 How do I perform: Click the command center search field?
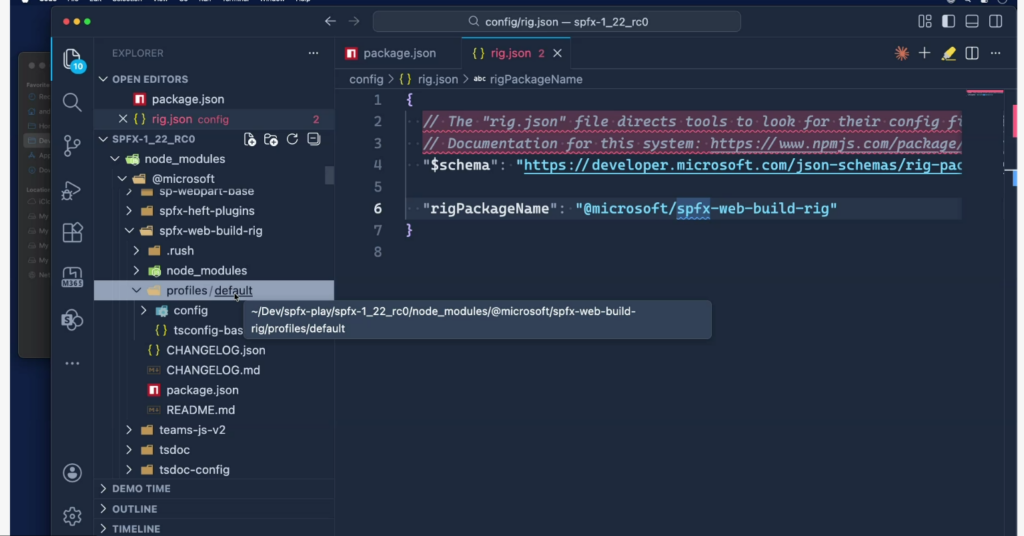(x=557, y=21)
